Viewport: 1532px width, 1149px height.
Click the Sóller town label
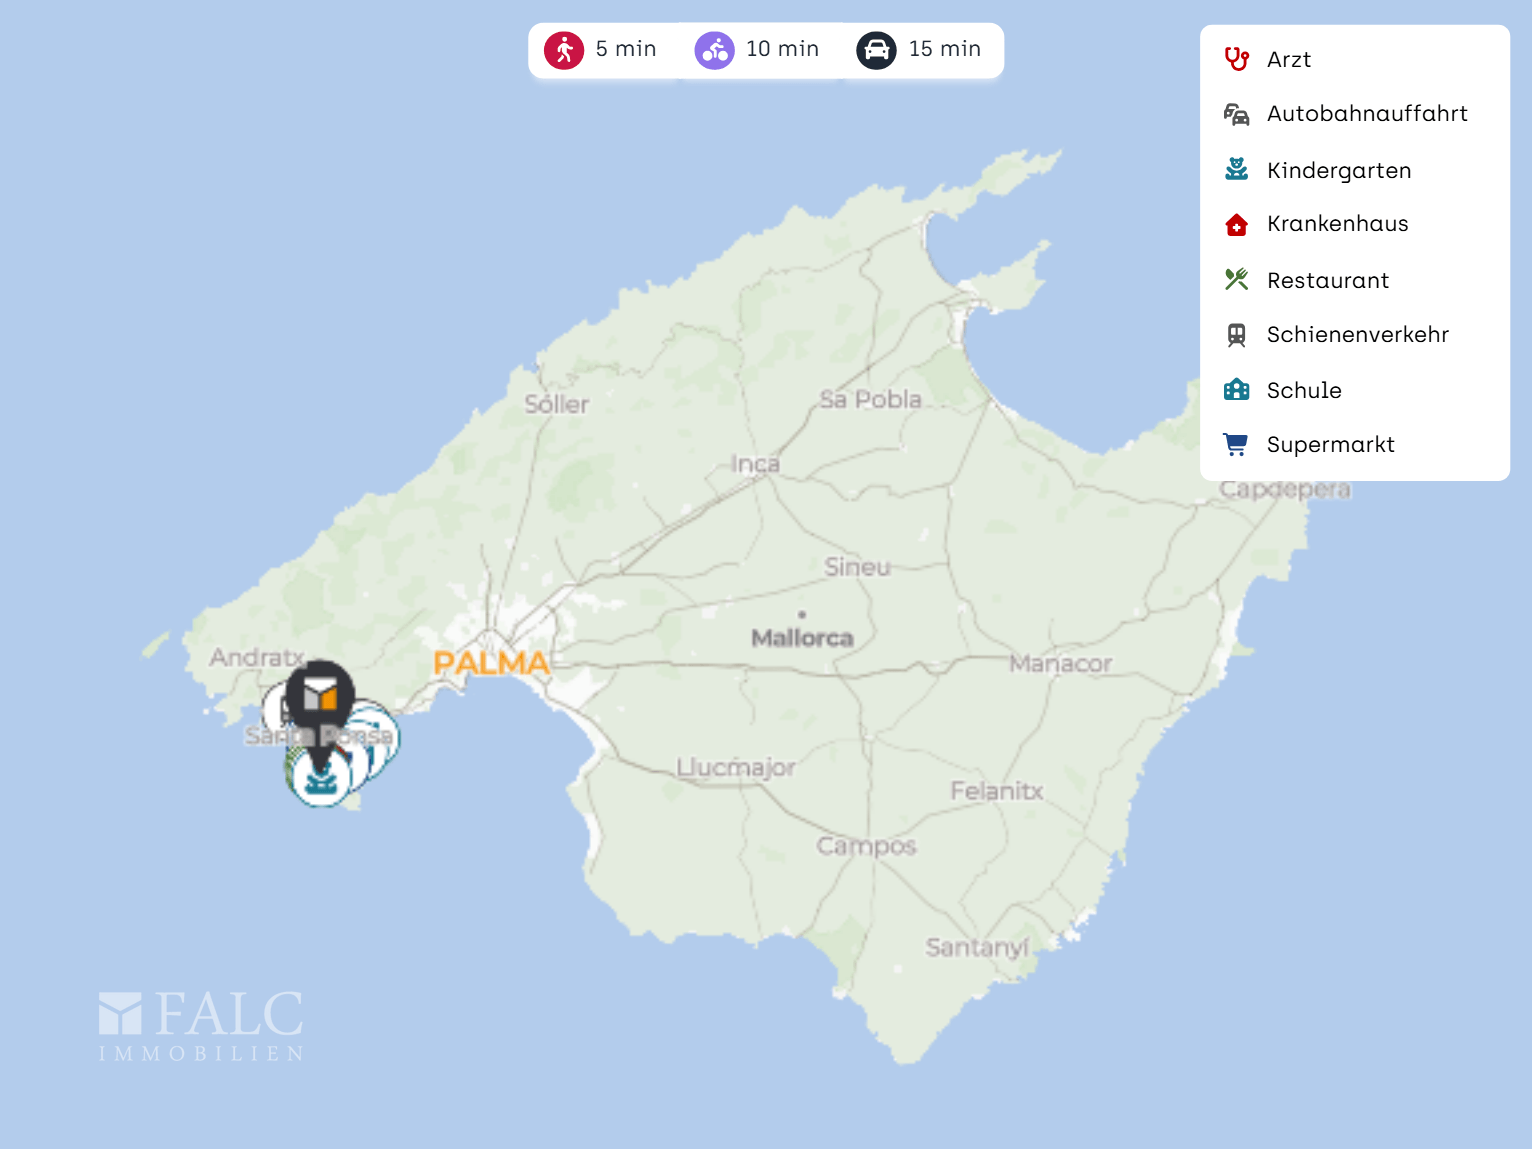[557, 405]
